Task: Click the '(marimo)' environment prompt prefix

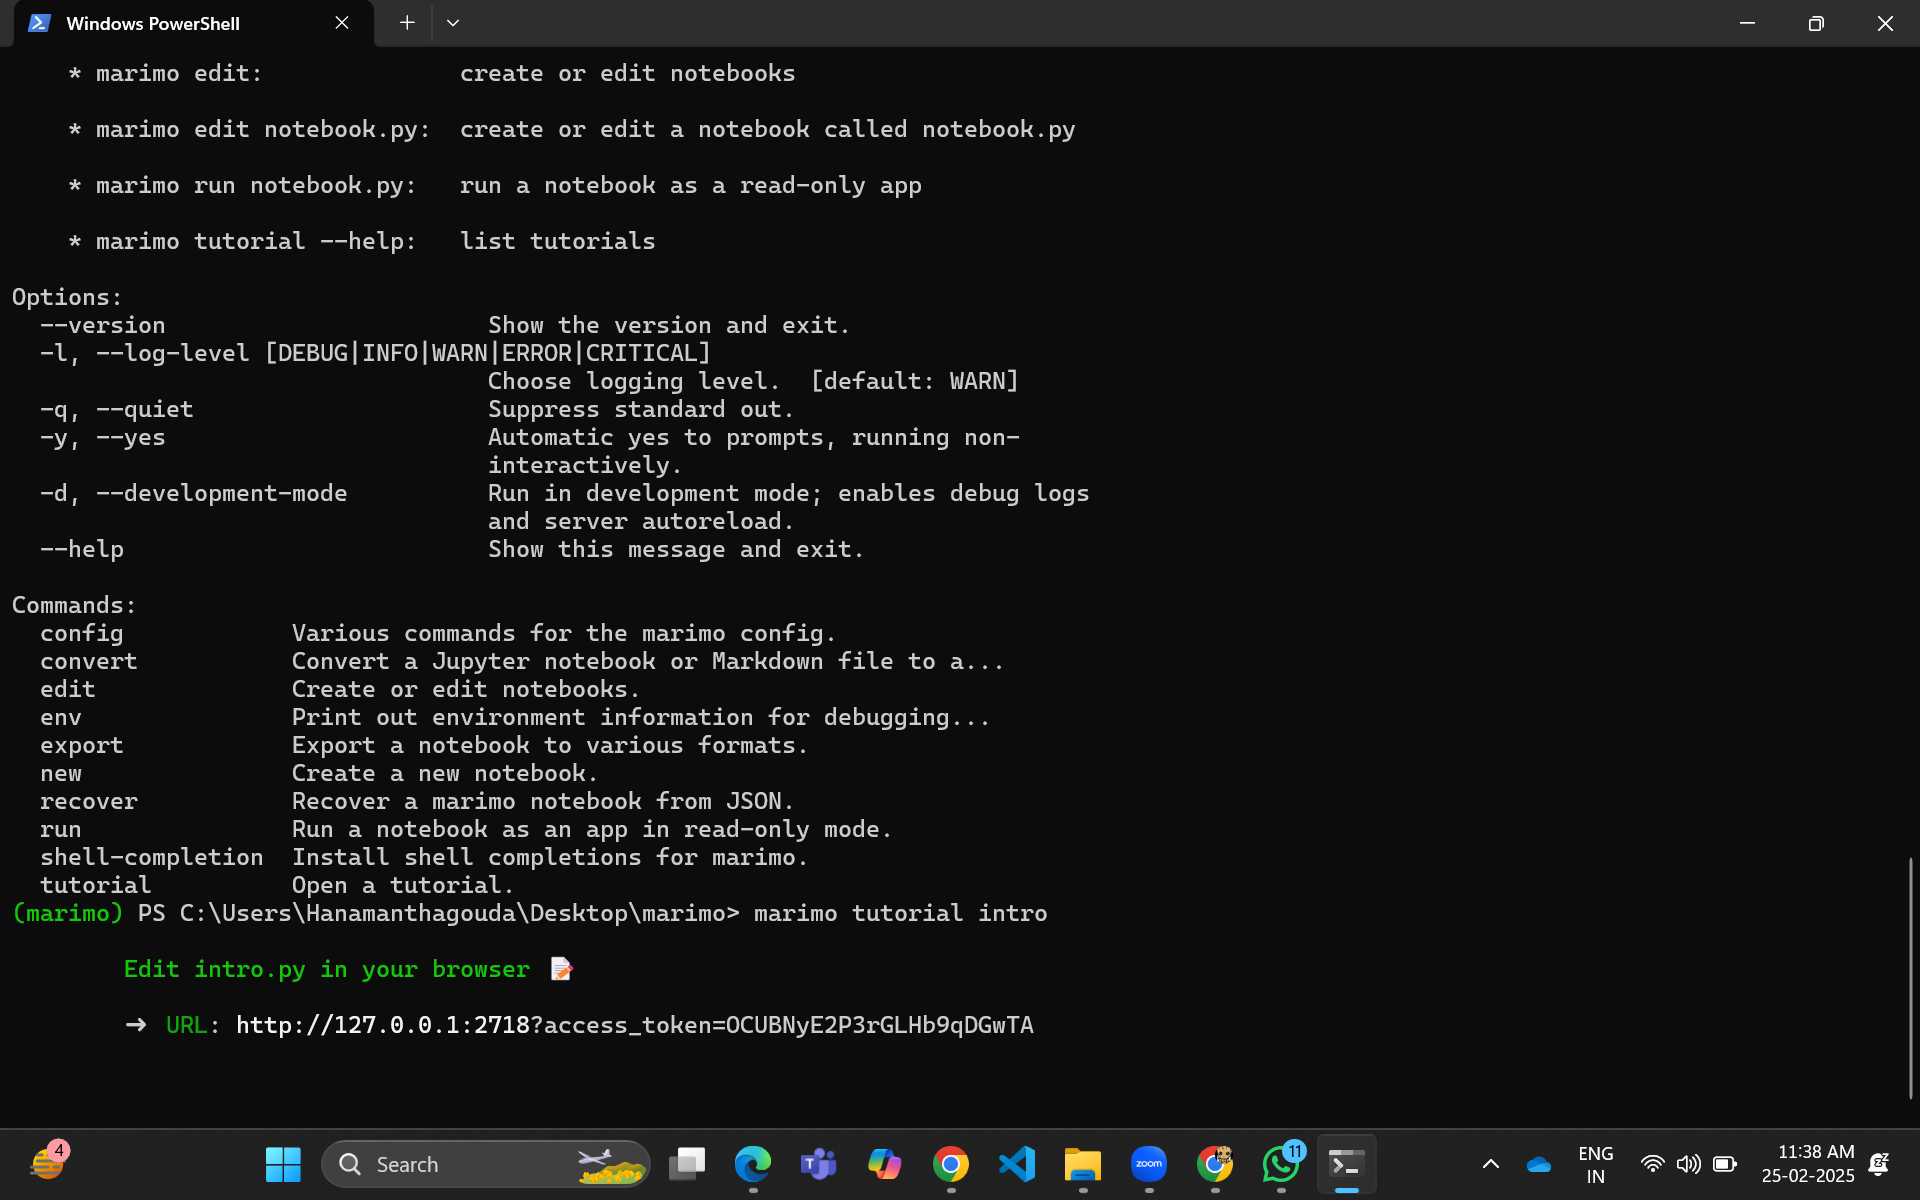Action: coord(67,913)
